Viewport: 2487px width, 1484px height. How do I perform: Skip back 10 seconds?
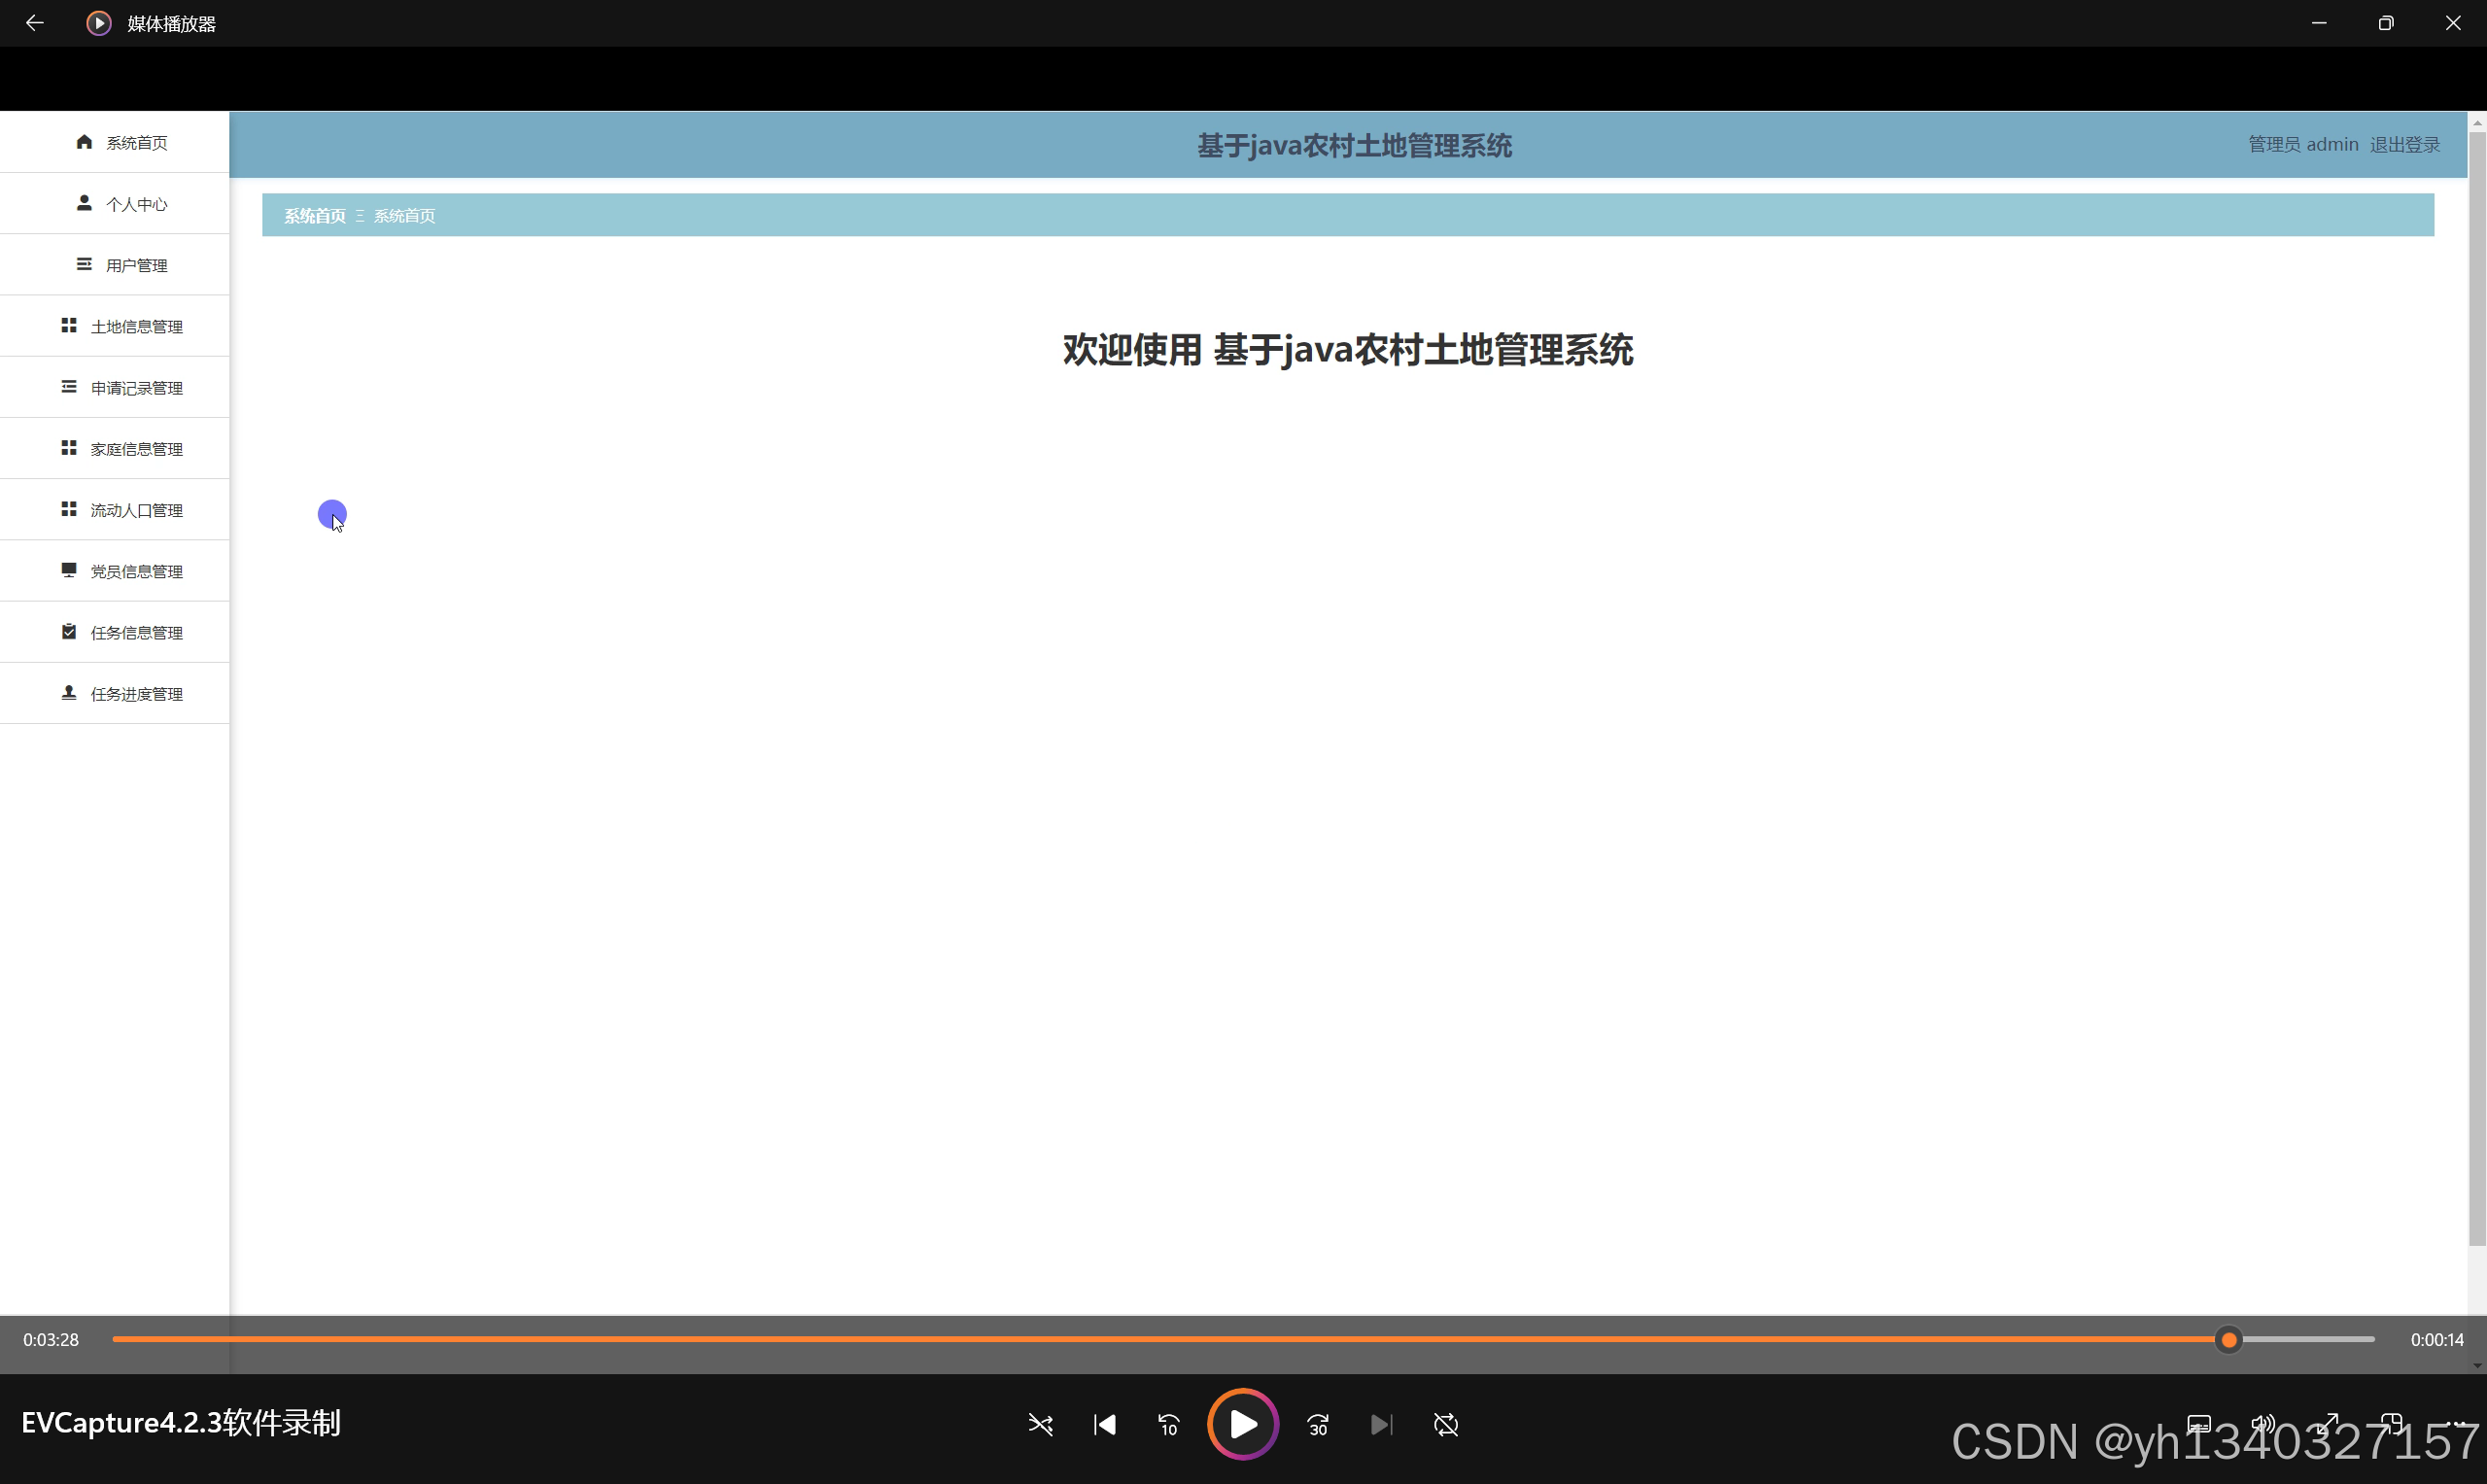click(x=1168, y=1424)
